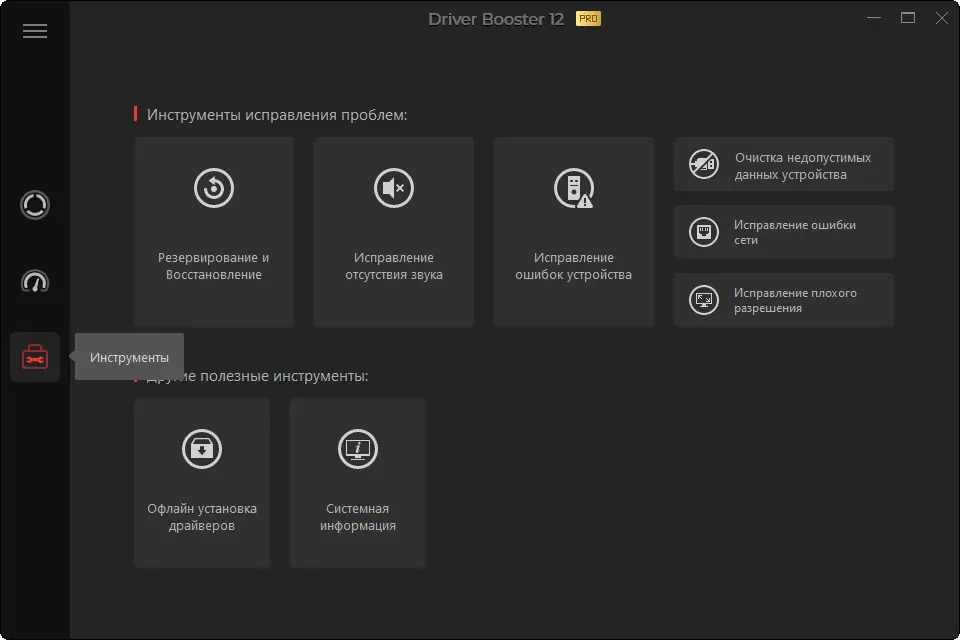Open Системная информация tool
The width and height of the screenshot is (960, 640).
point(358,516)
